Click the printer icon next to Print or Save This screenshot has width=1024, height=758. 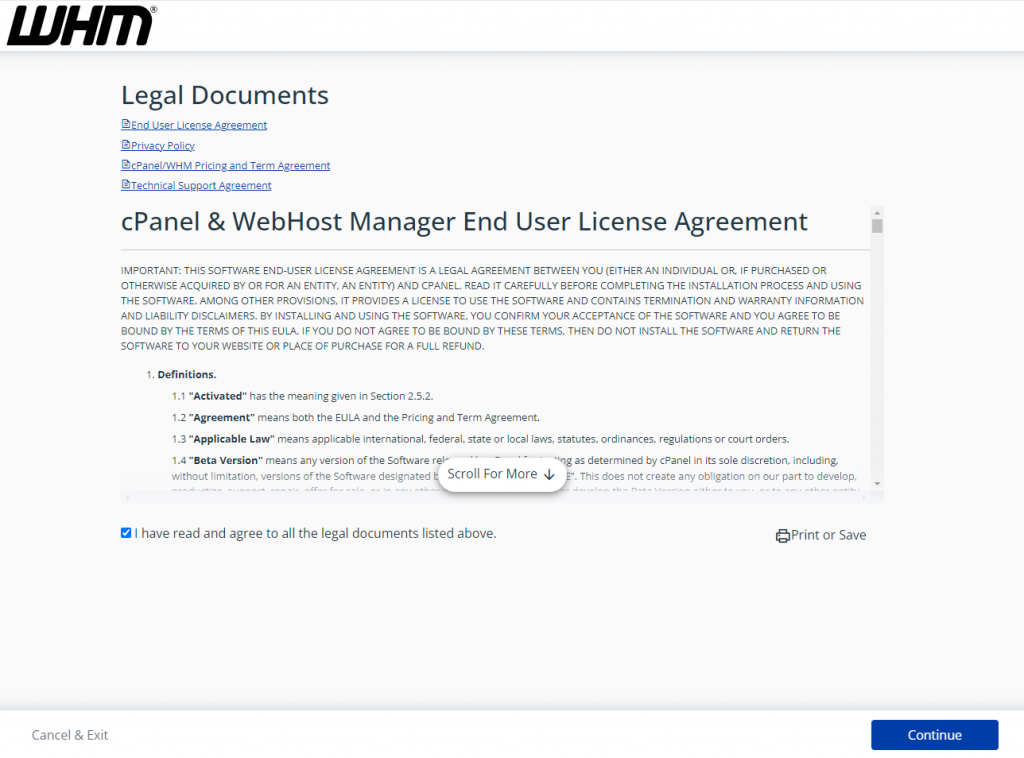tap(783, 535)
